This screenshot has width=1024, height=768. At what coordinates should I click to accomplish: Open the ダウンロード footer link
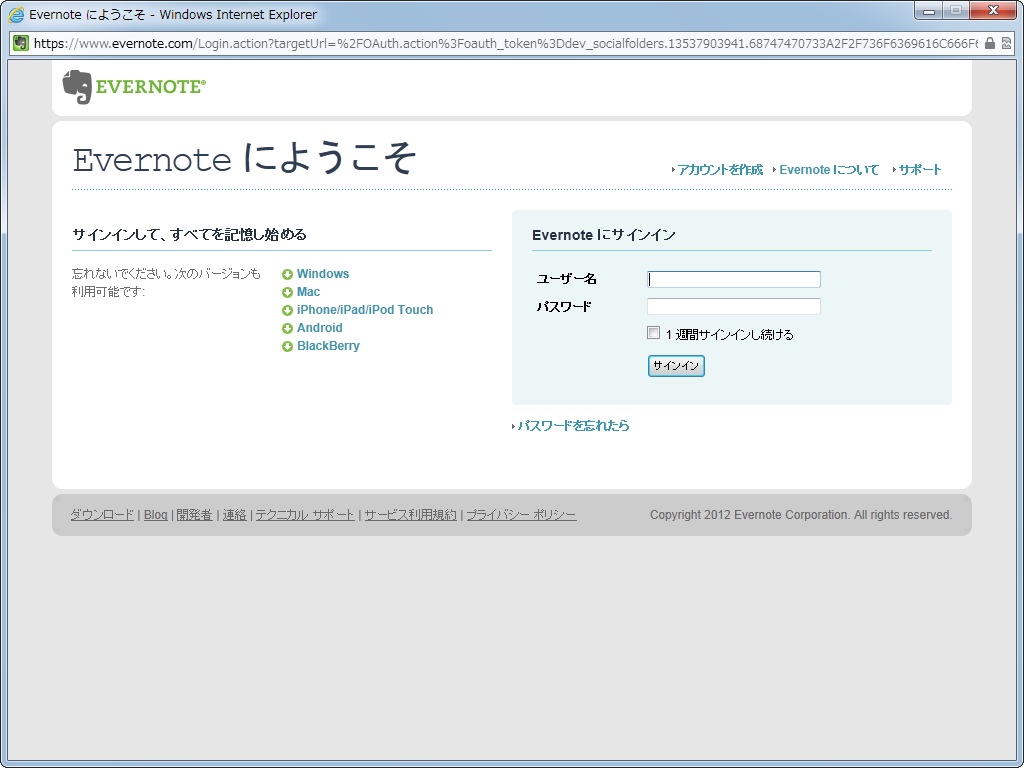pyautogui.click(x=101, y=514)
